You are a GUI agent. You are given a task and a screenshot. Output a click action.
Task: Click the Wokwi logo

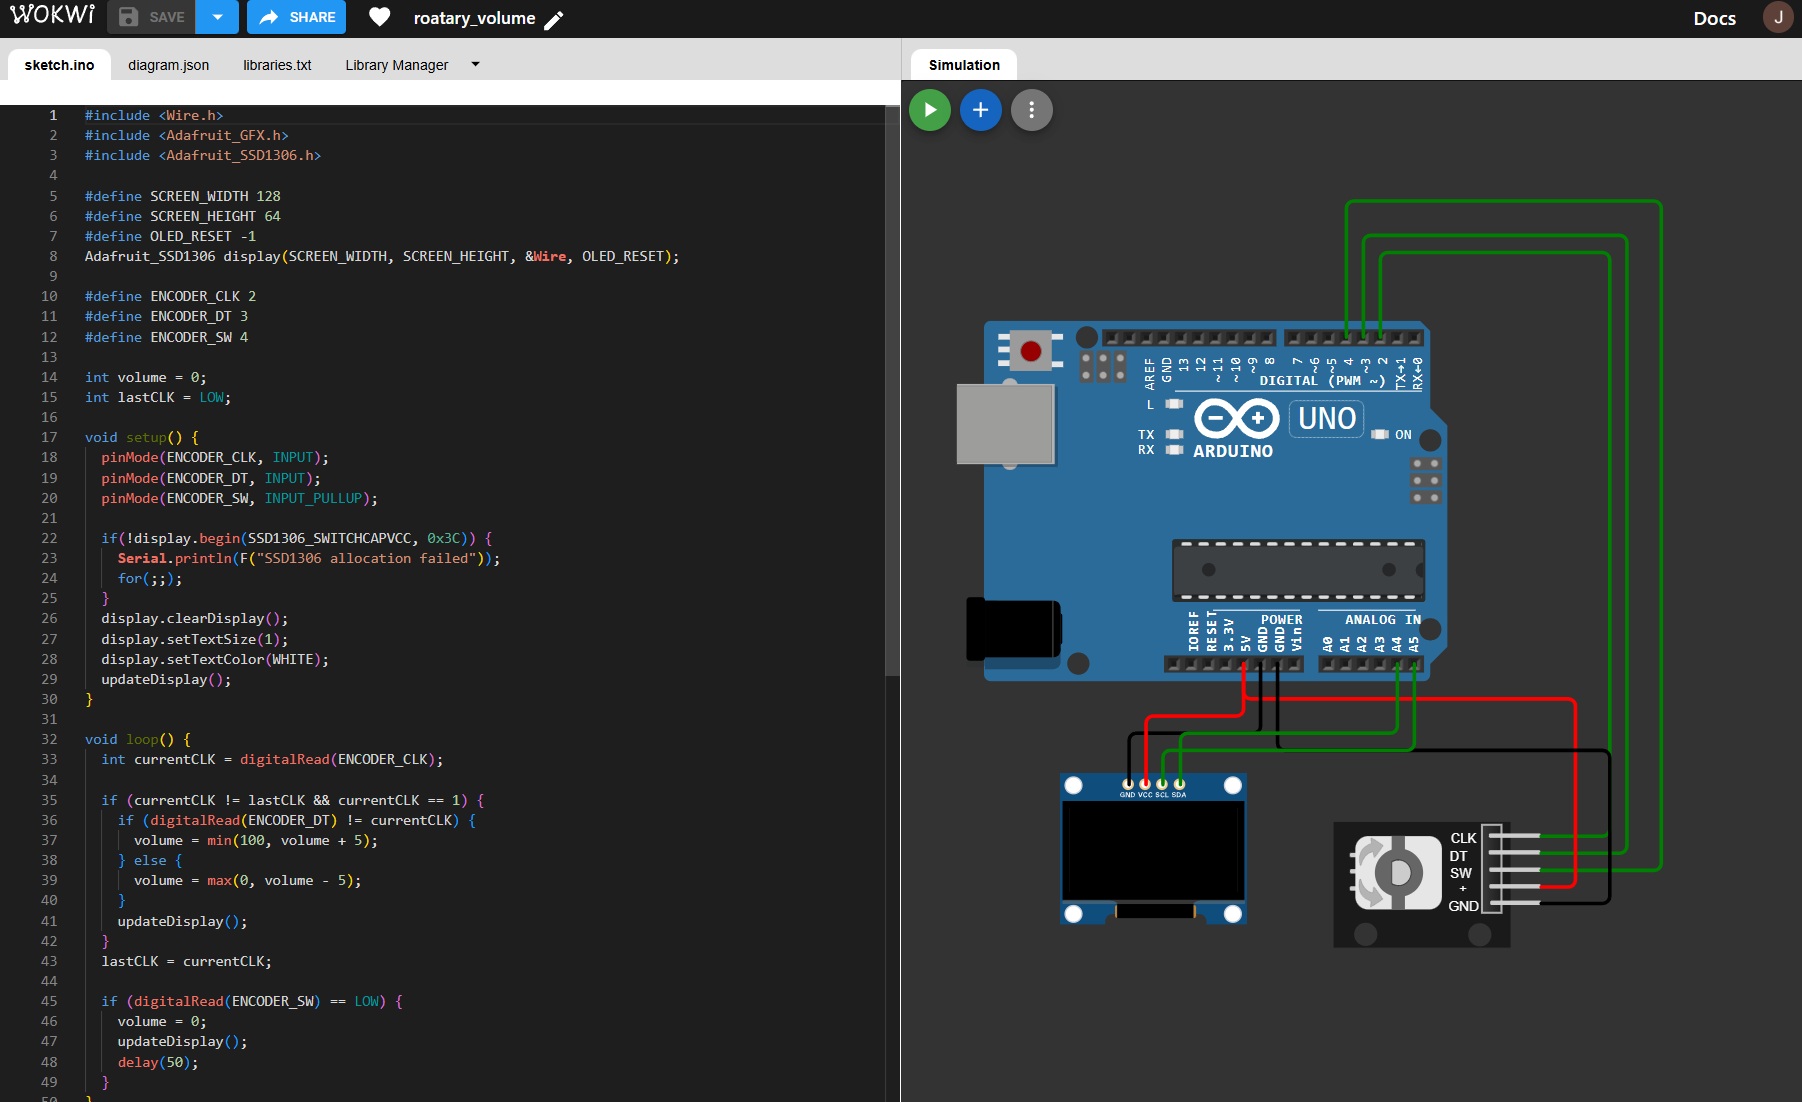(52, 16)
